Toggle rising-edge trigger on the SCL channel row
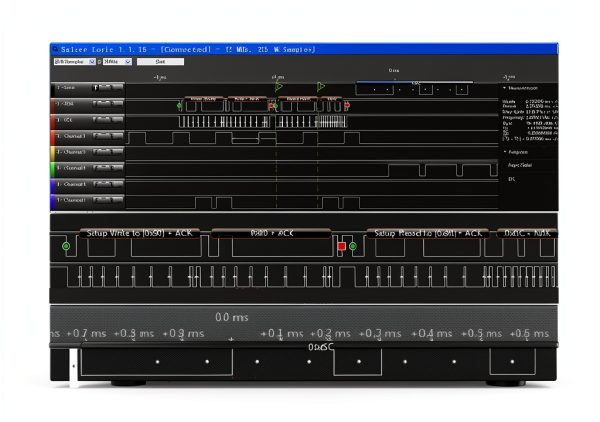Viewport: 600px width, 422px height. point(96,120)
